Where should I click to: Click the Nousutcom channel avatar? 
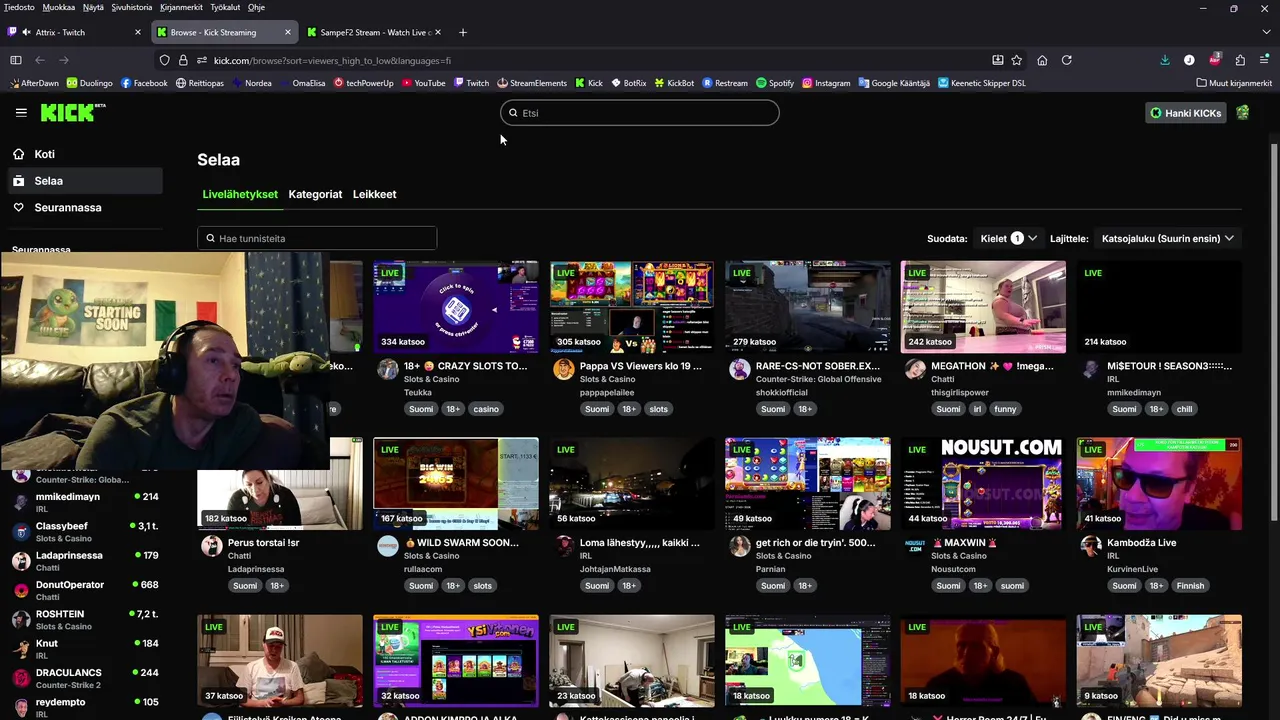click(916, 546)
